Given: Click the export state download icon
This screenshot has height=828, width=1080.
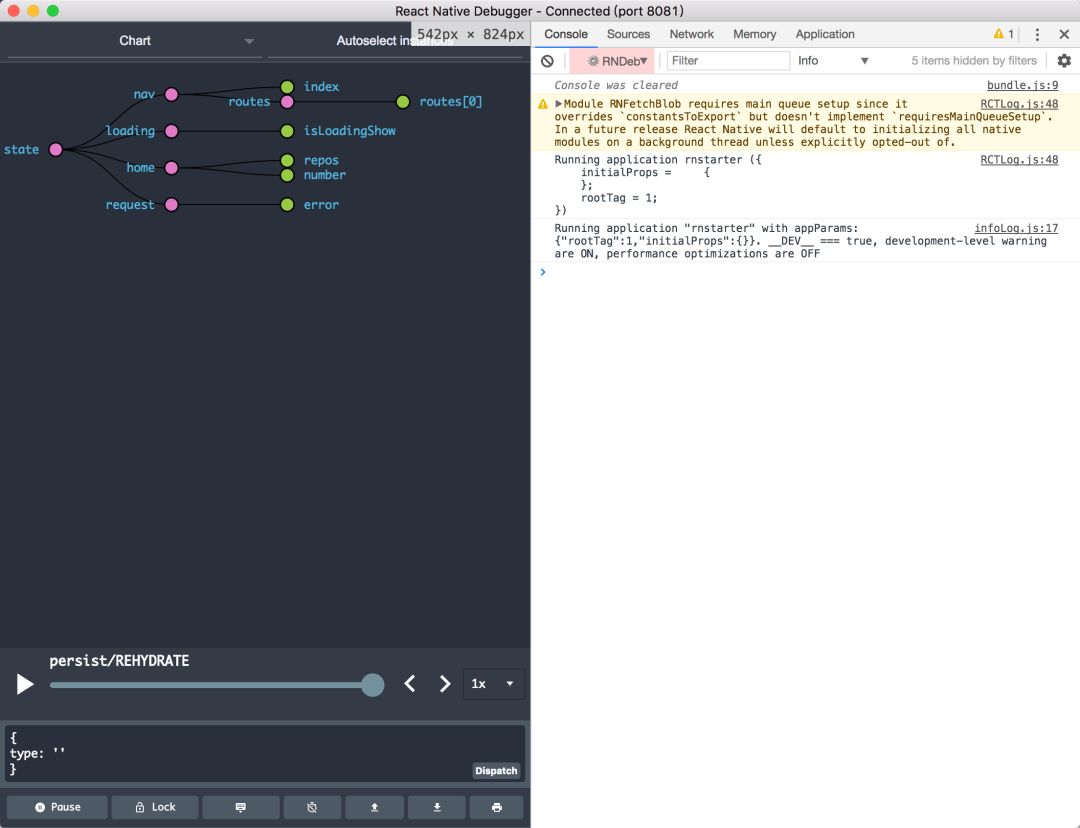Looking at the screenshot, I should click(x=437, y=807).
